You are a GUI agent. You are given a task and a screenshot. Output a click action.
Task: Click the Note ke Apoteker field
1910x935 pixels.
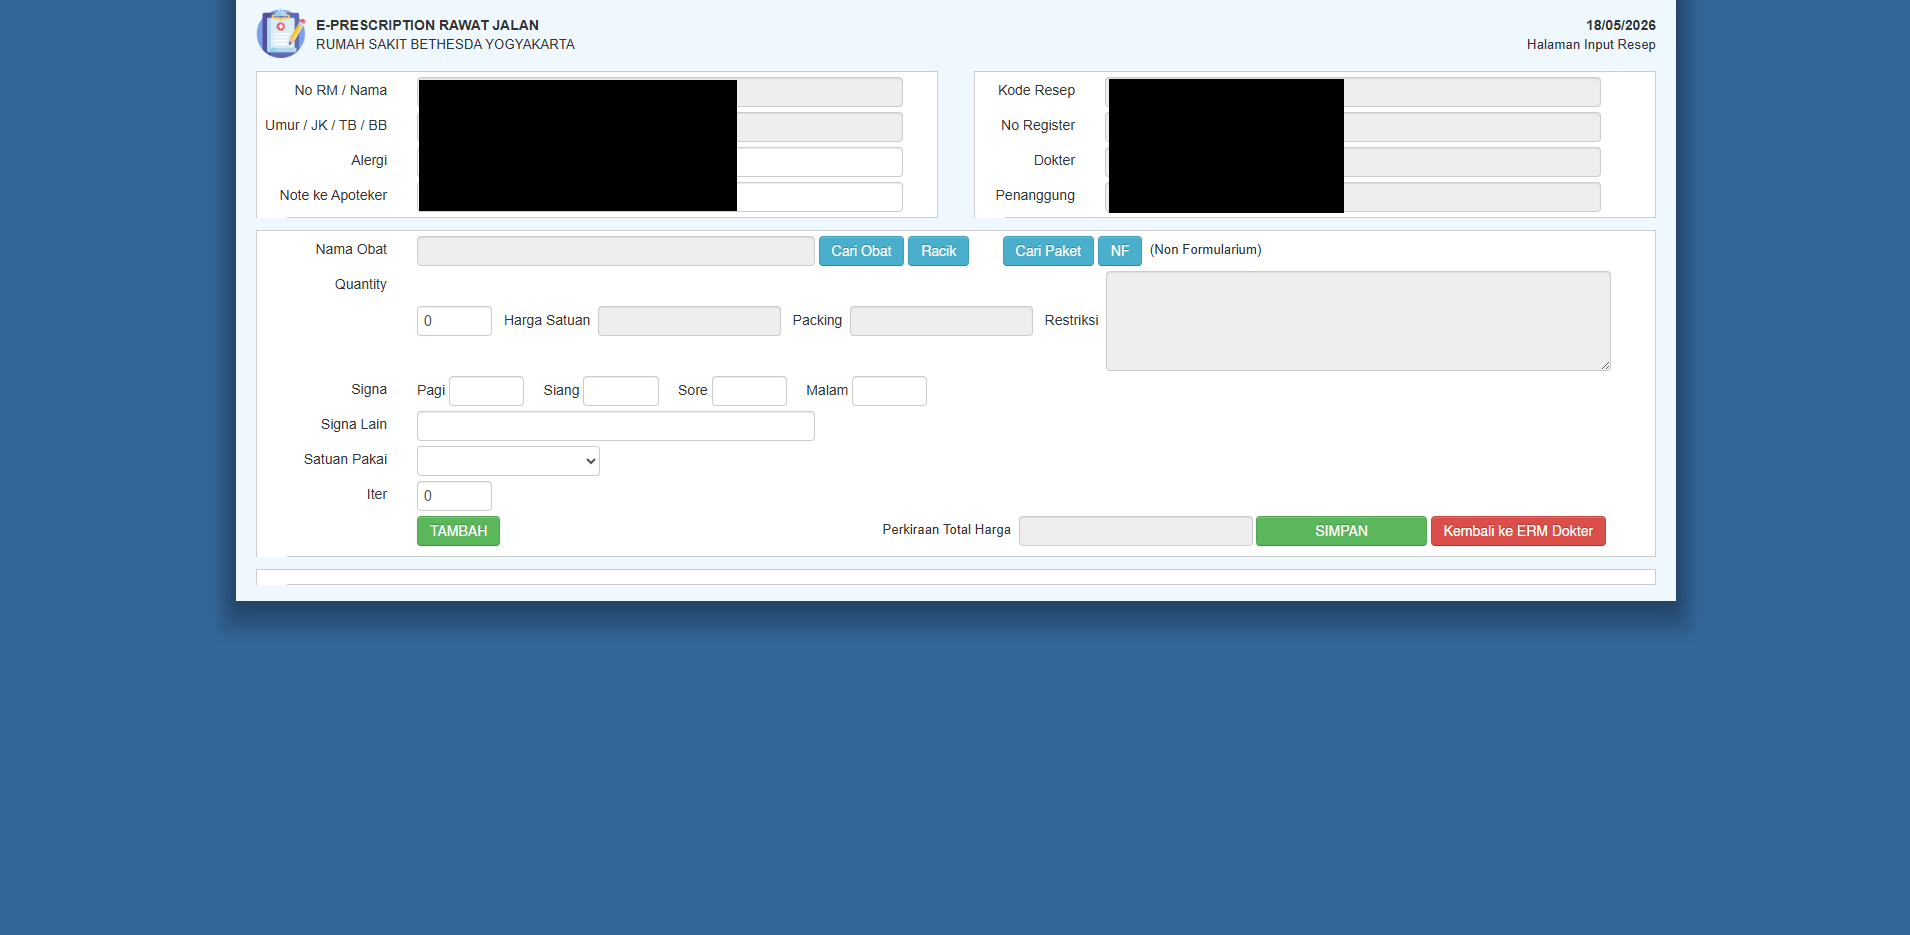coord(660,197)
